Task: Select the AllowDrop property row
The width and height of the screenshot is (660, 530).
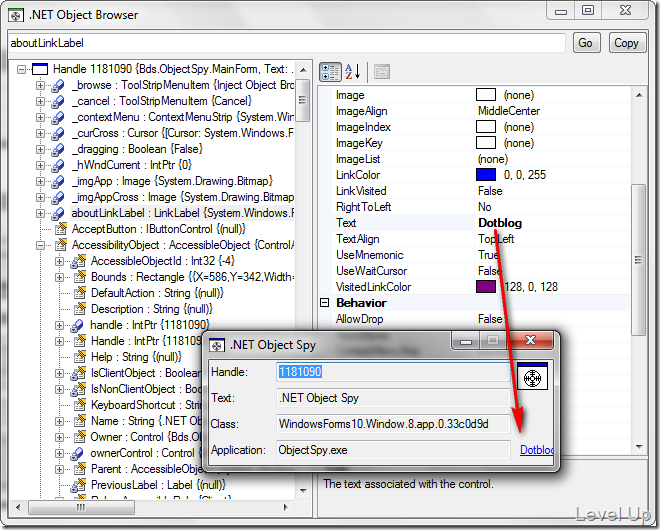Action: click(x=482, y=319)
